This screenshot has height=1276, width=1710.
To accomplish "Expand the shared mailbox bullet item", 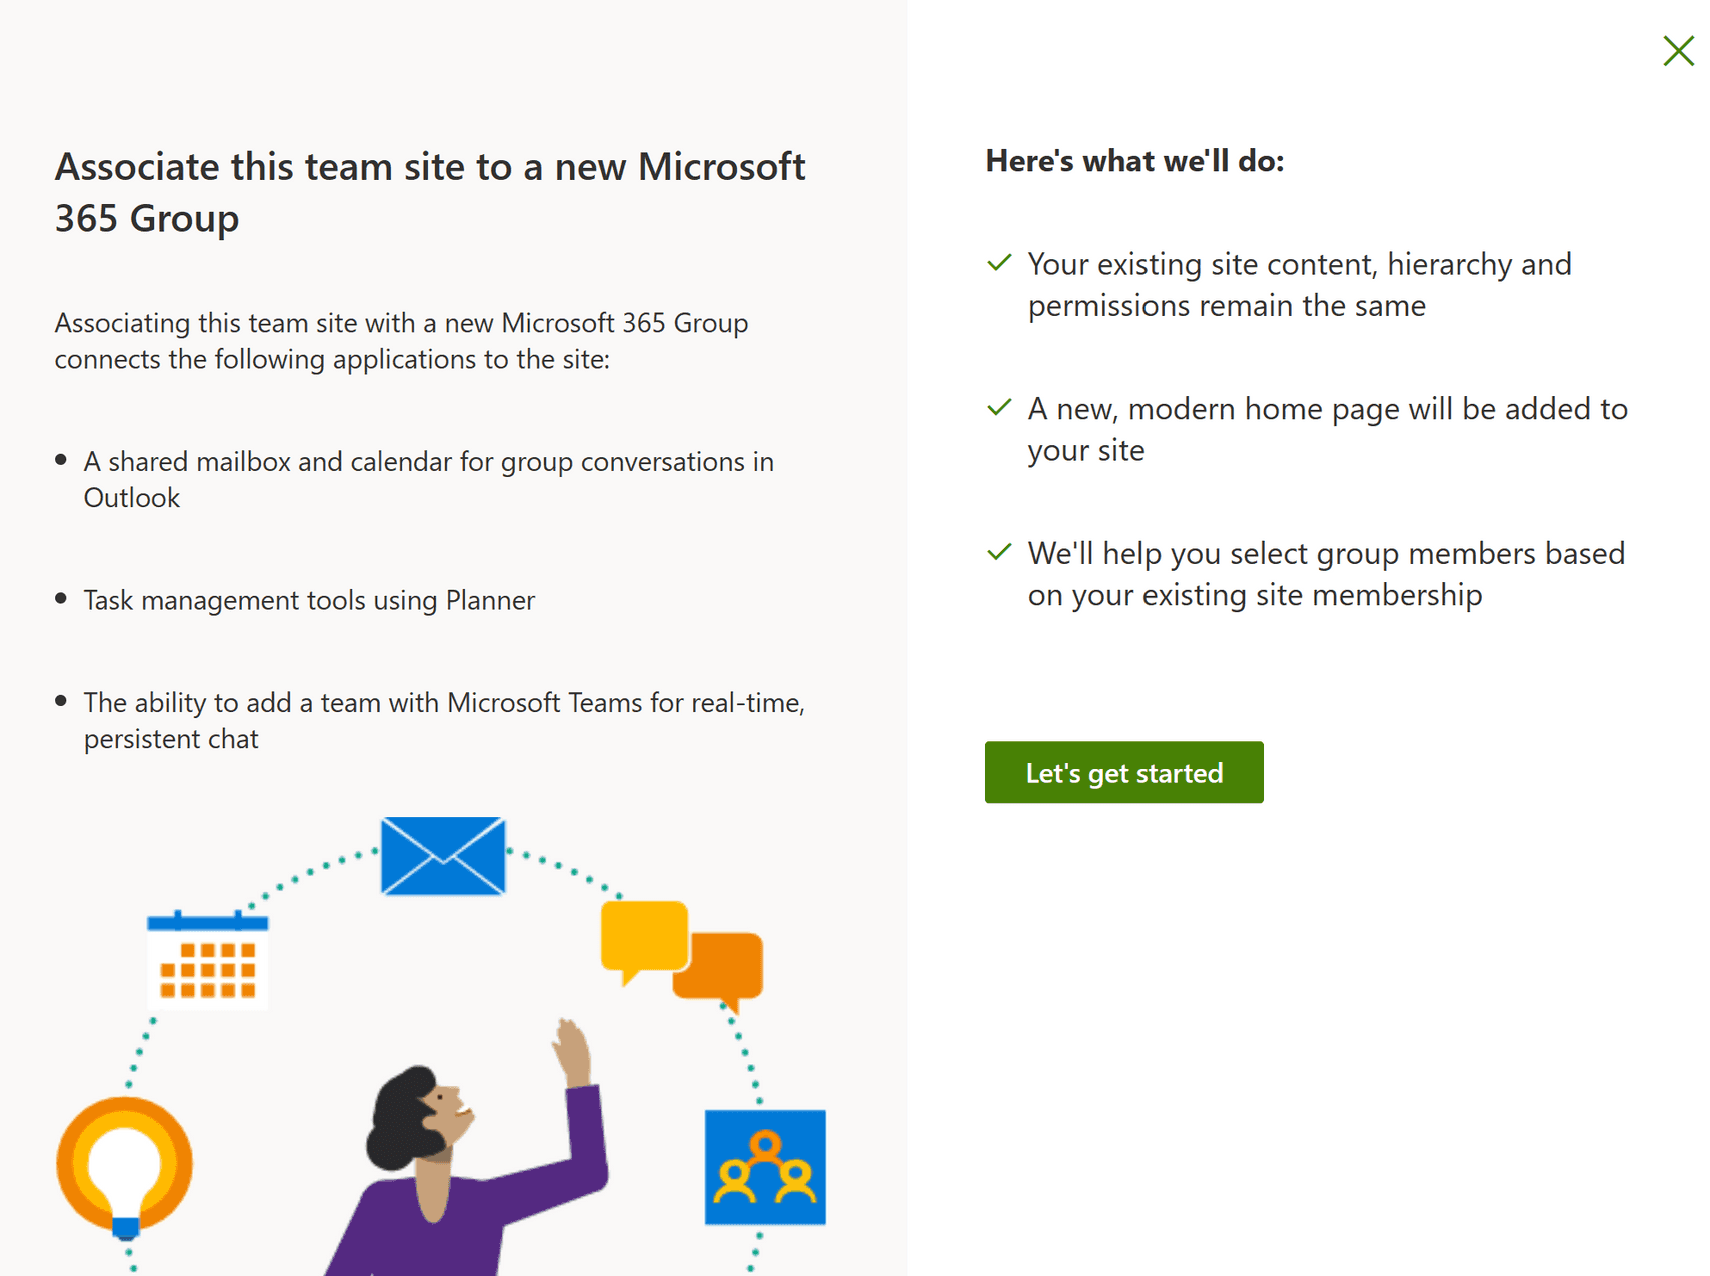I will (x=428, y=479).
